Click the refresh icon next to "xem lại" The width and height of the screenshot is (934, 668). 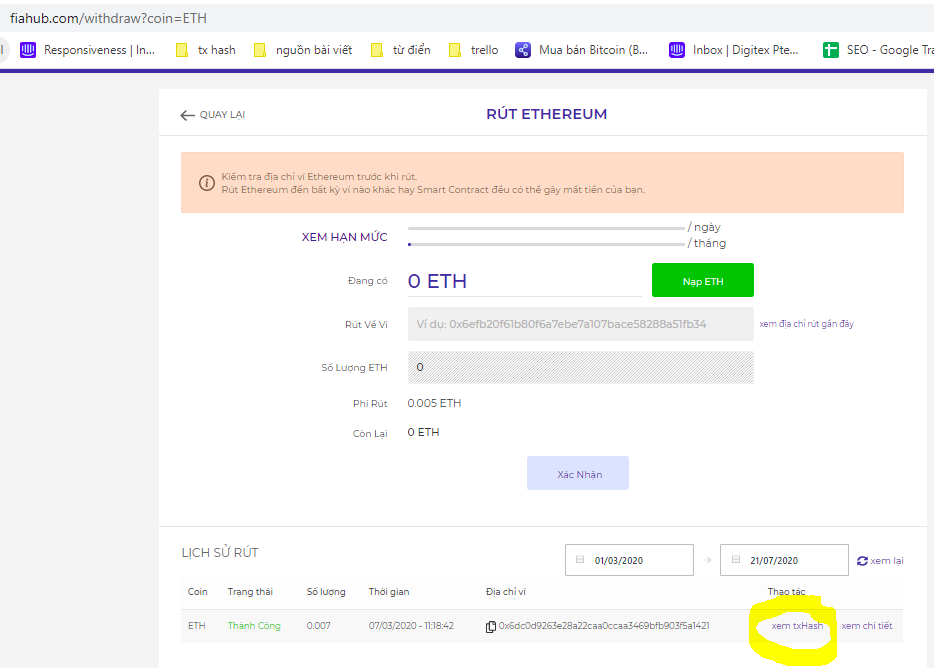tap(861, 560)
